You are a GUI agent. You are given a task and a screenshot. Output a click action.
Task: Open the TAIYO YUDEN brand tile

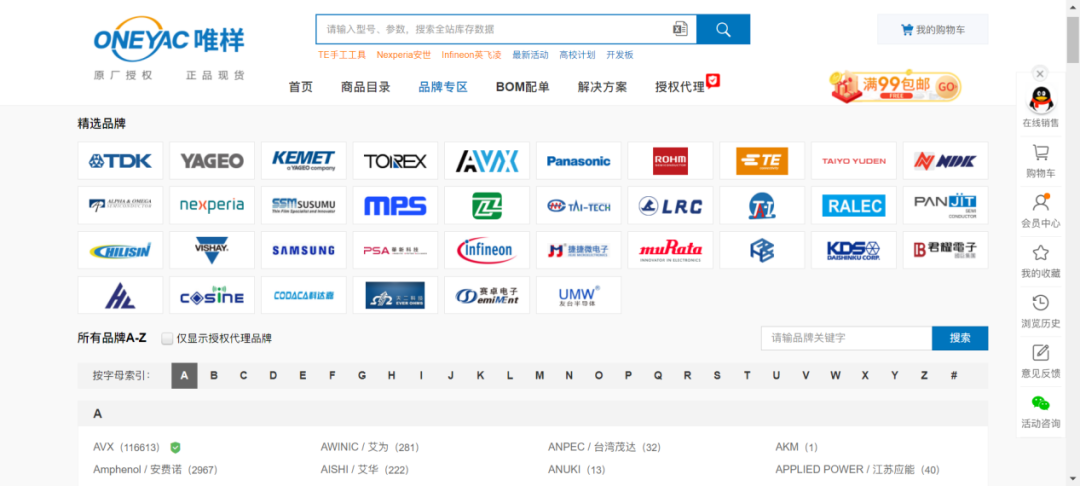pyautogui.click(x=854, y=161)
